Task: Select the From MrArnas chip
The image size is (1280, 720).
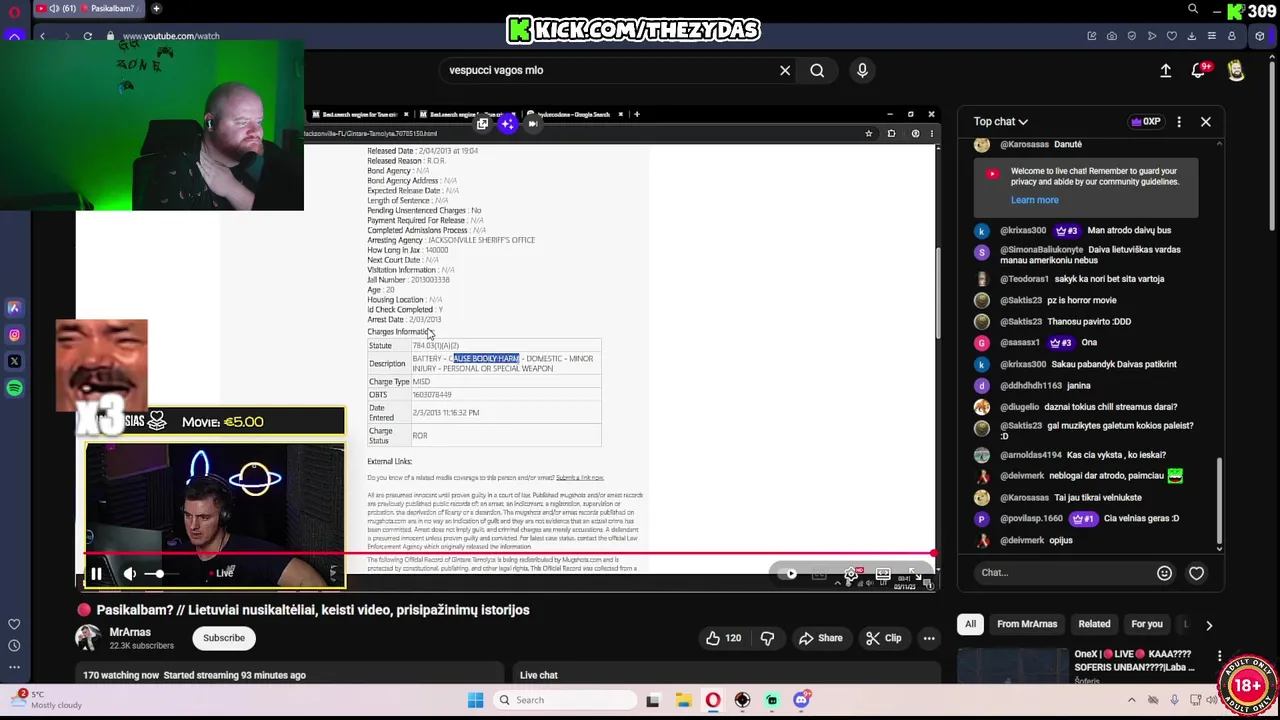Action: [x=1027, y=624]
